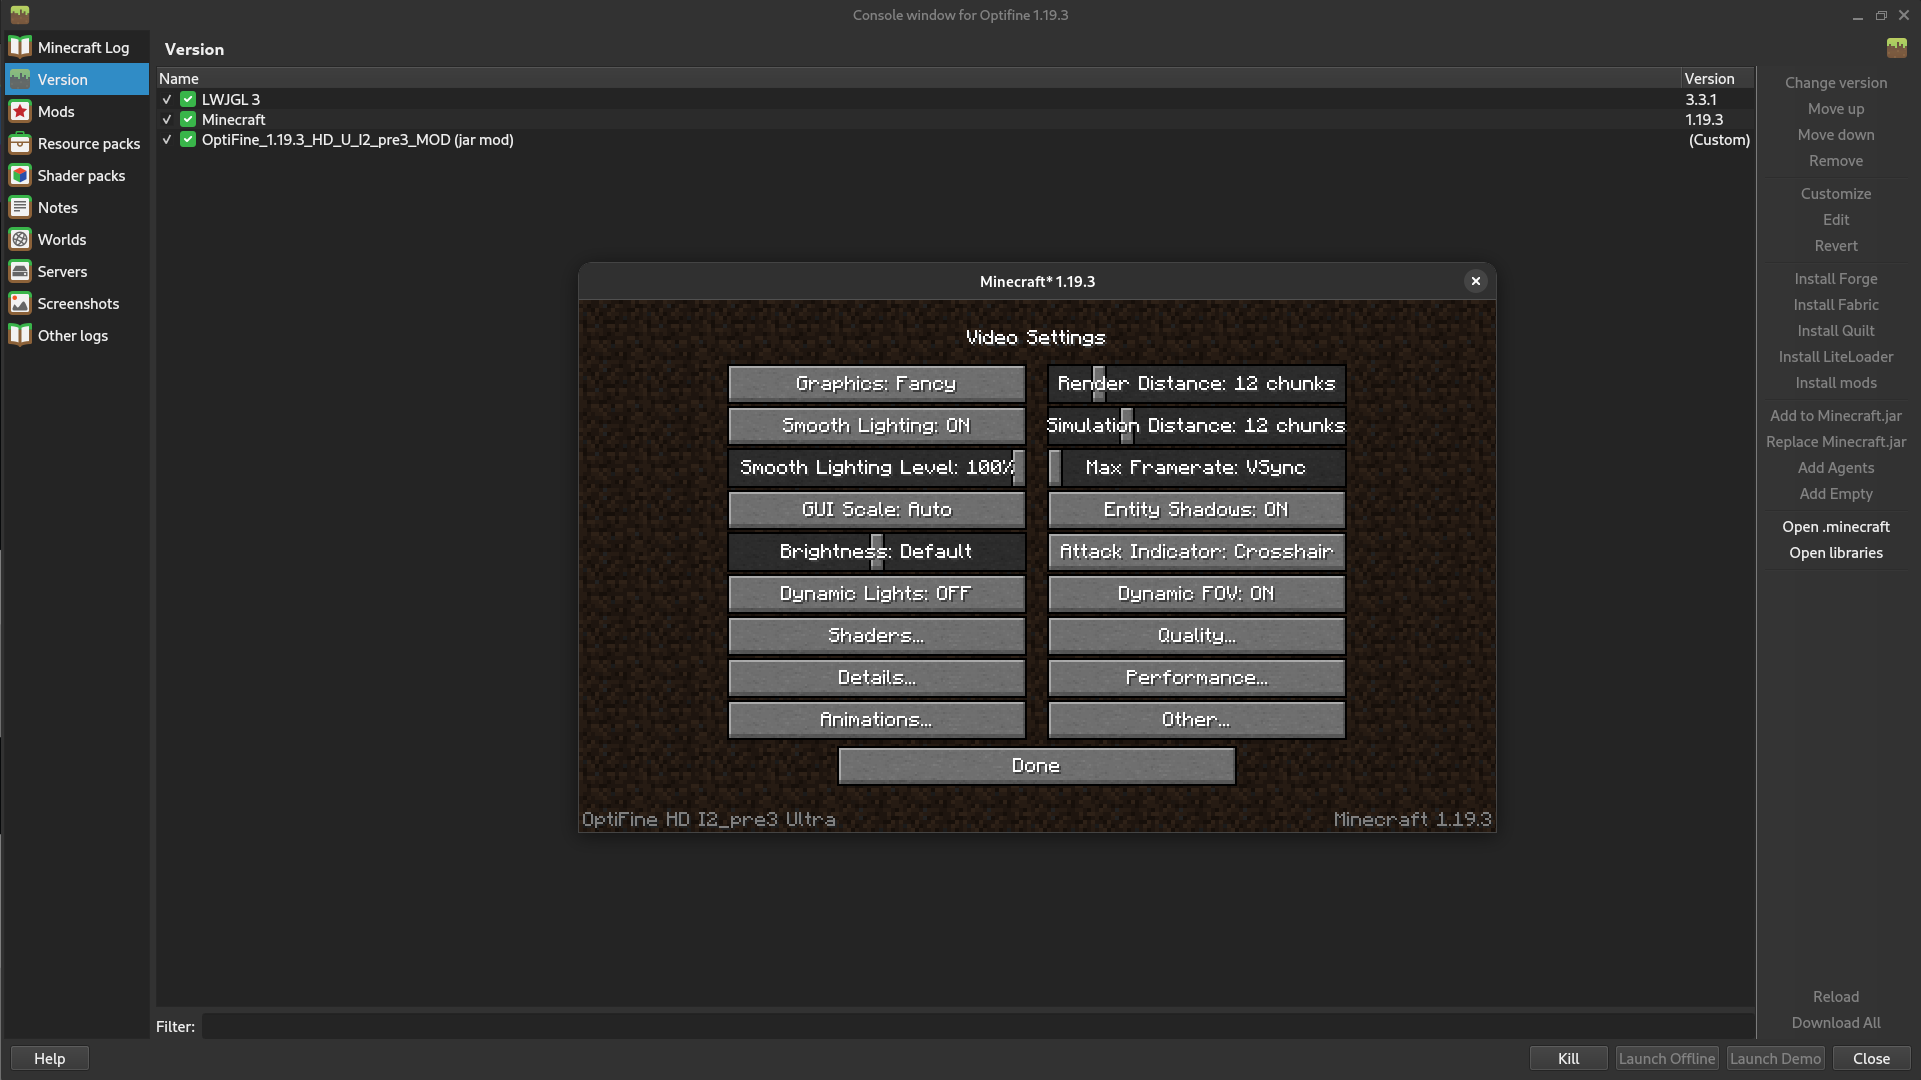The width and height of the screenshot is (1921, 1080).
Task: Toggle Smooth Lighting off
Action: point(875,425)
